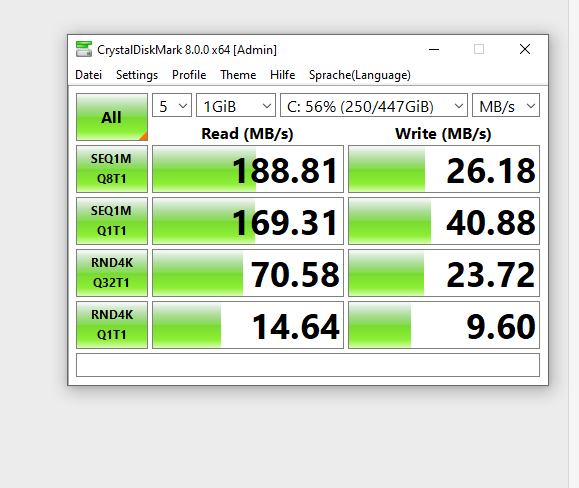Open the Sprache(Language) menu
Viewport: 579px width, 488px height.
tap(360, 75)
